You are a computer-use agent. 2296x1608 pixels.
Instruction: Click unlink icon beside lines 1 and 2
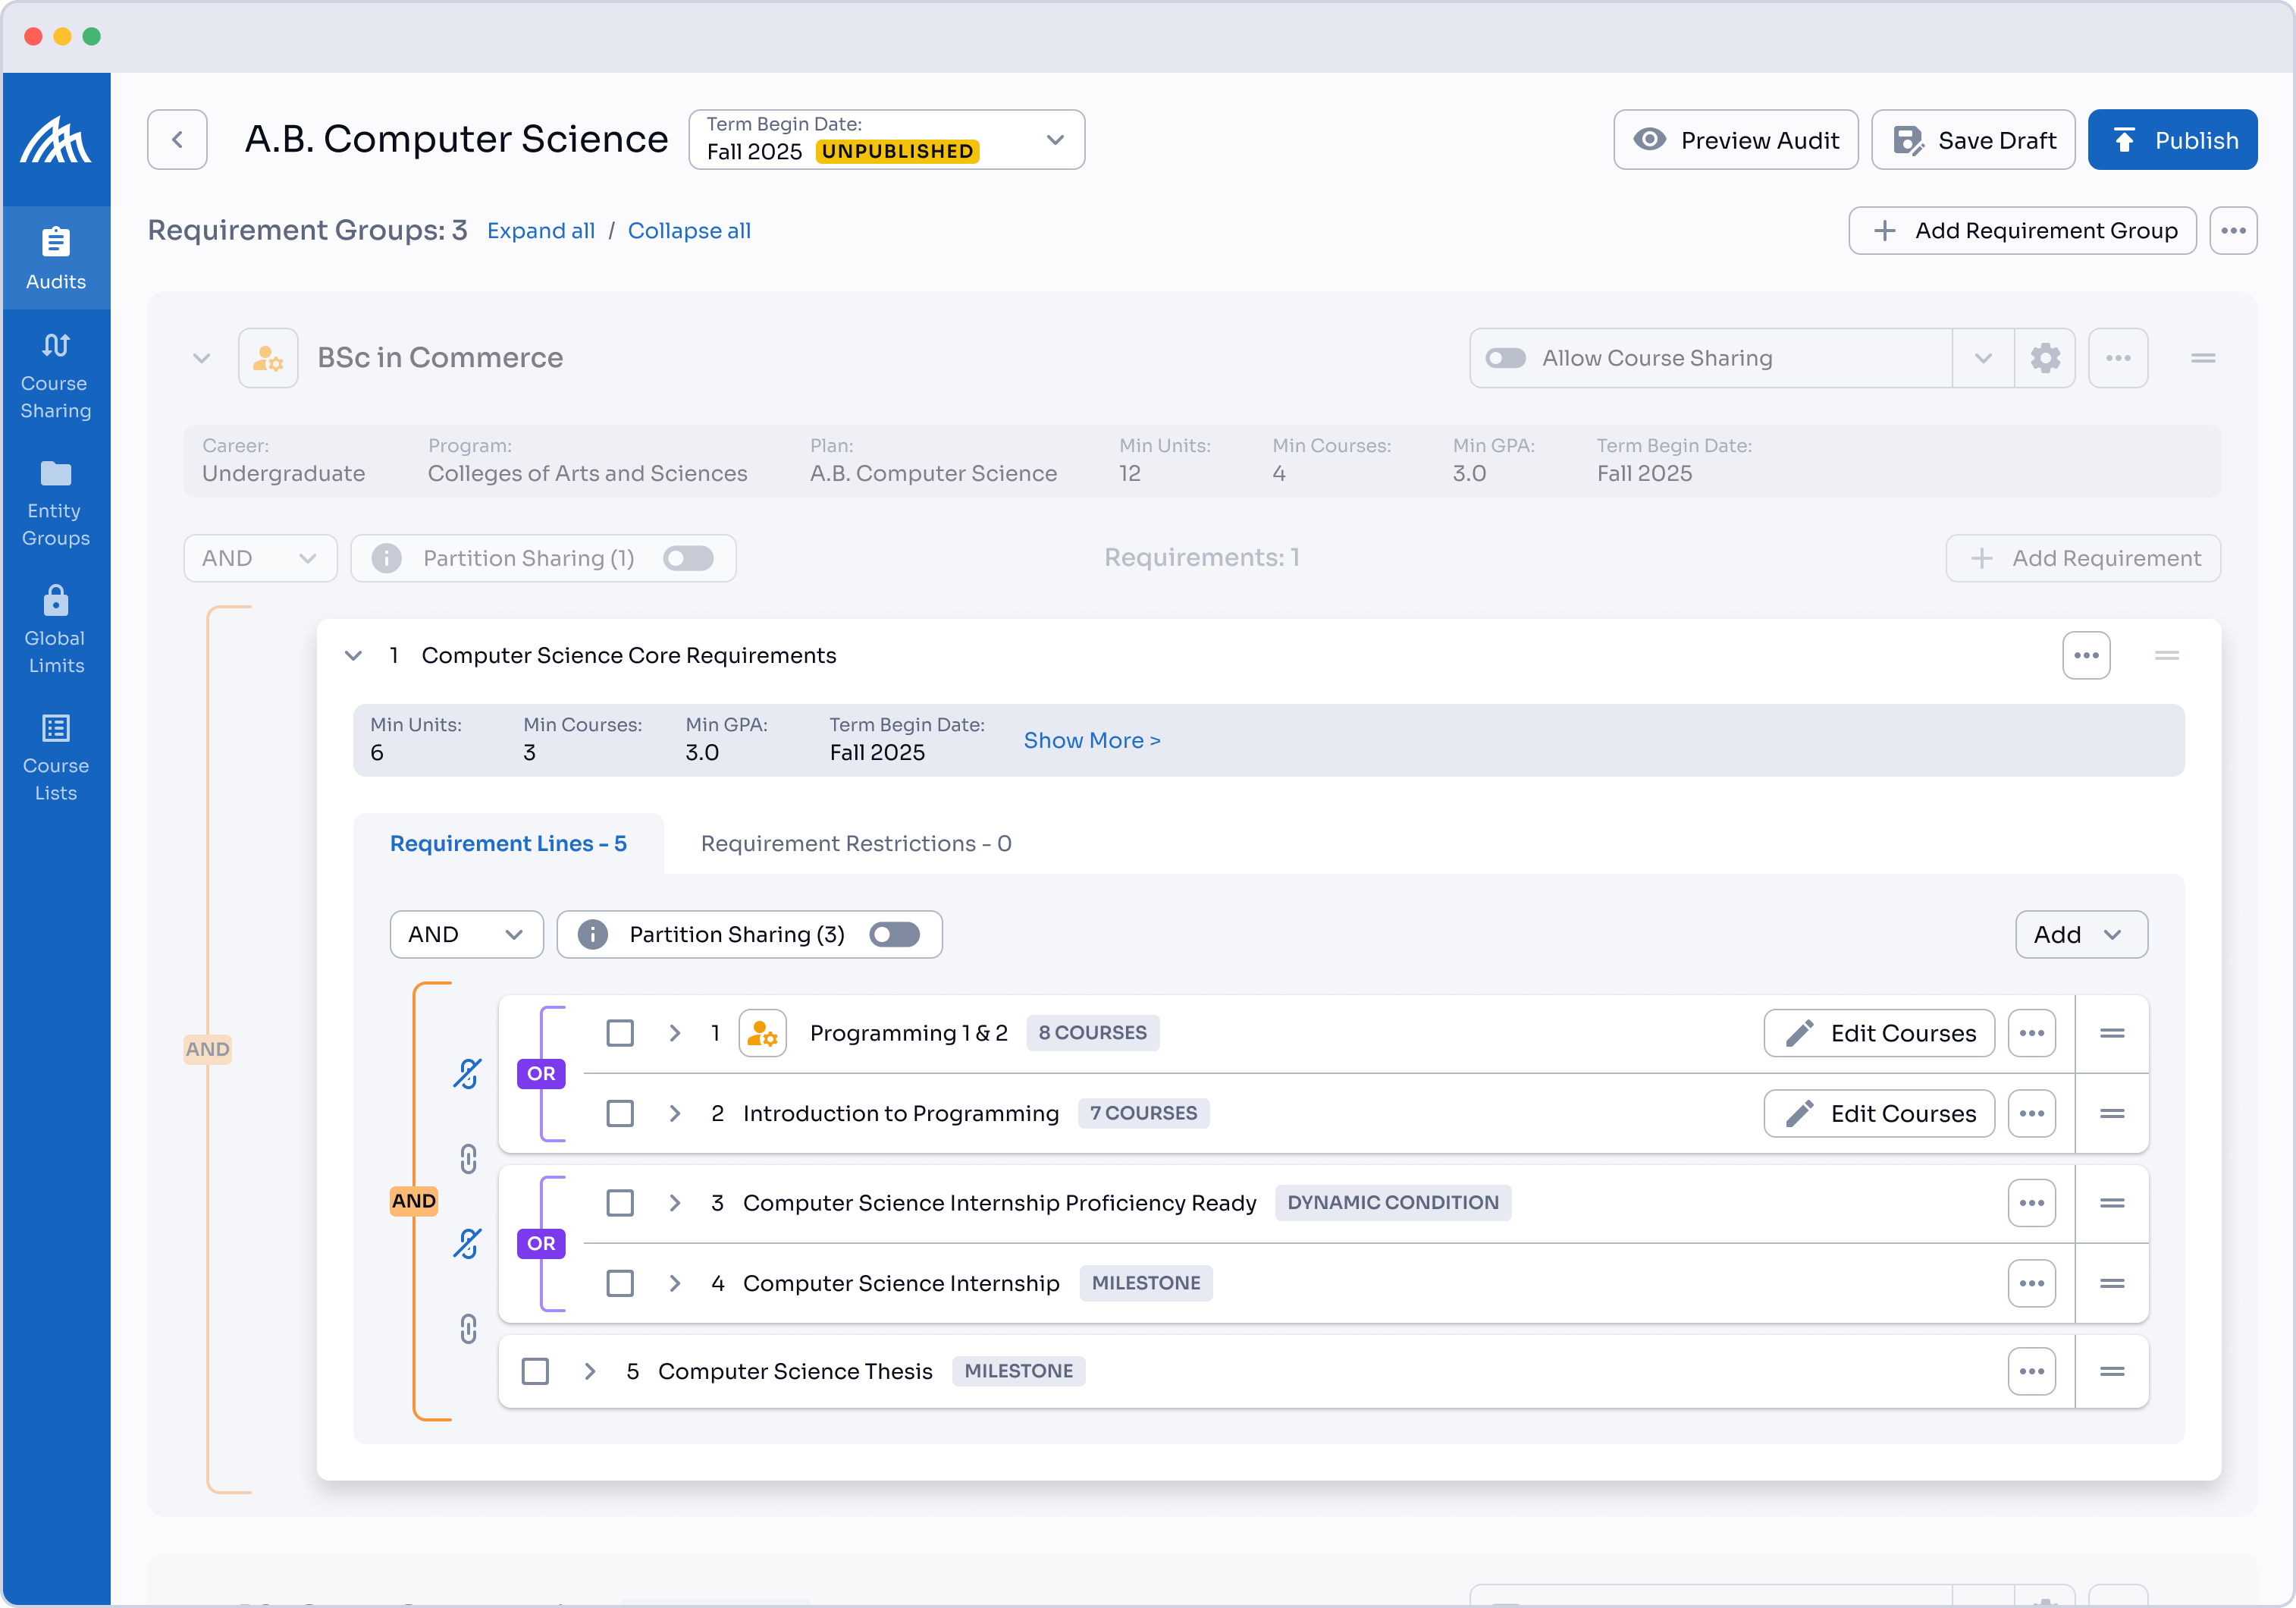coord(467,1073)
